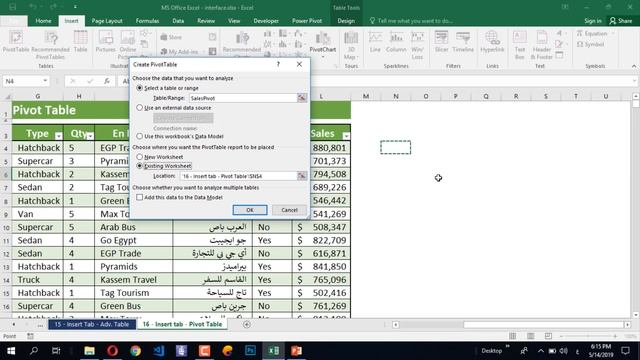Open the 3D Map tool

click(x=351, y=45)
